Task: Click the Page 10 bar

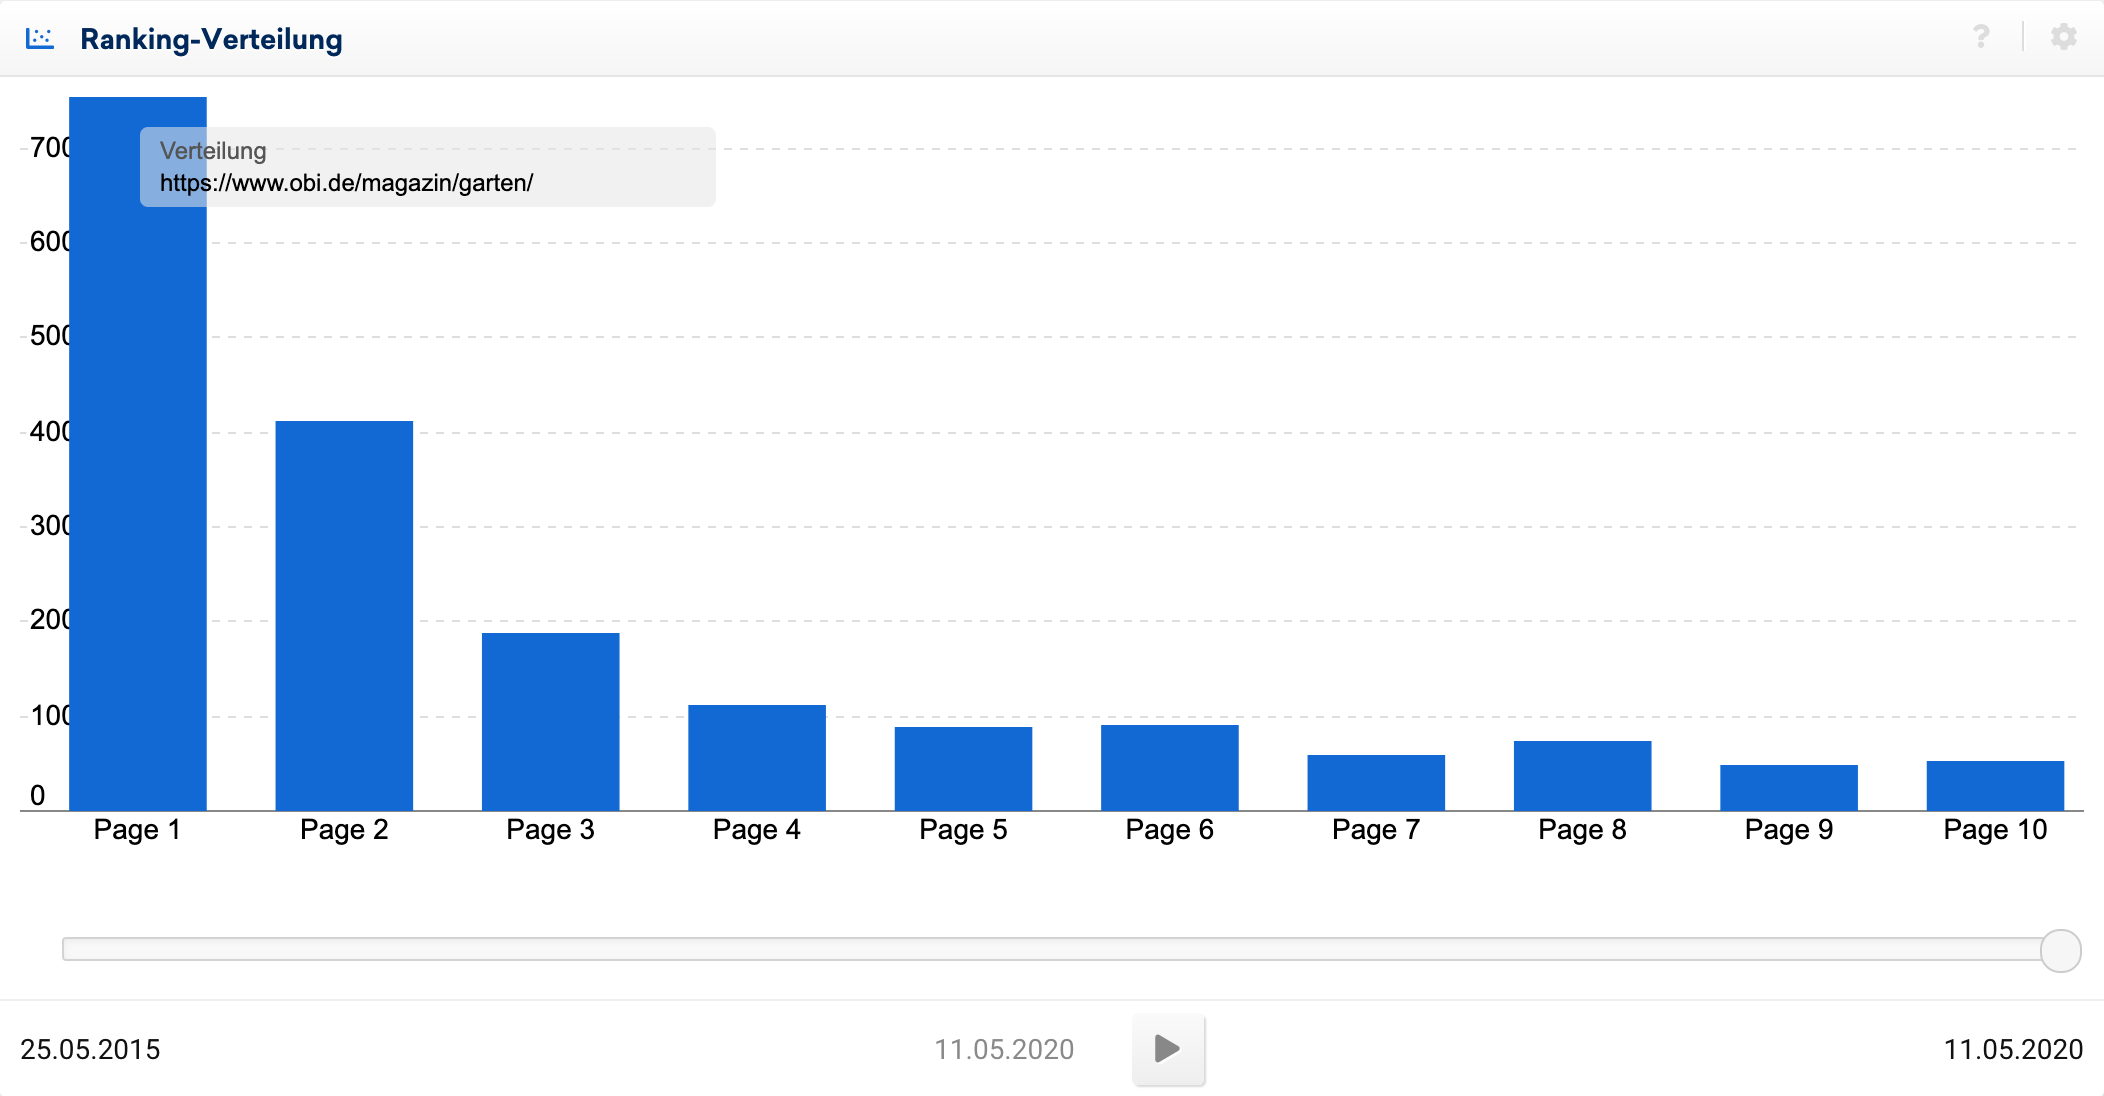Action: click(x=1995, y=785)
